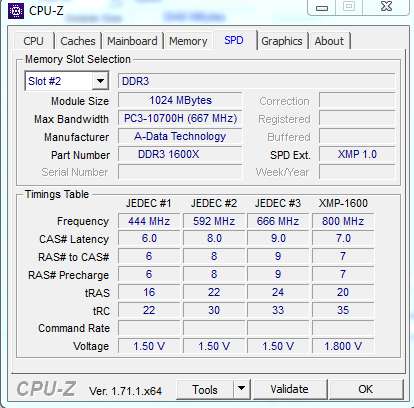Click the empty Command Rate cell under JEDEC #1
This screenshot has width=414, height=408.
coord(149,328)
